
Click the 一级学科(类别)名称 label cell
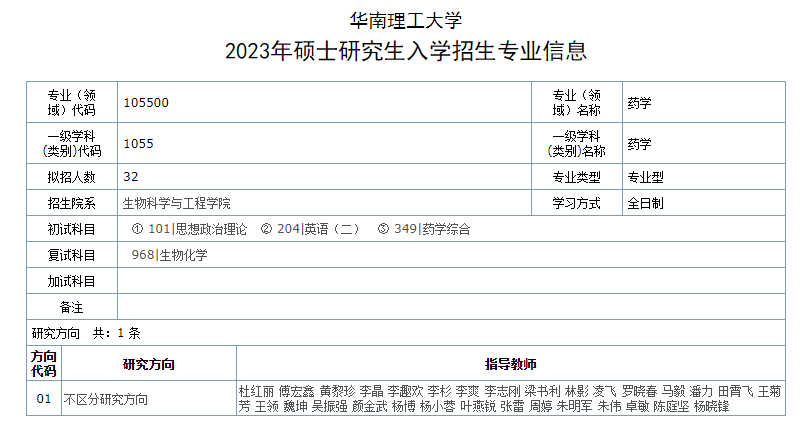tap(577, 143)
